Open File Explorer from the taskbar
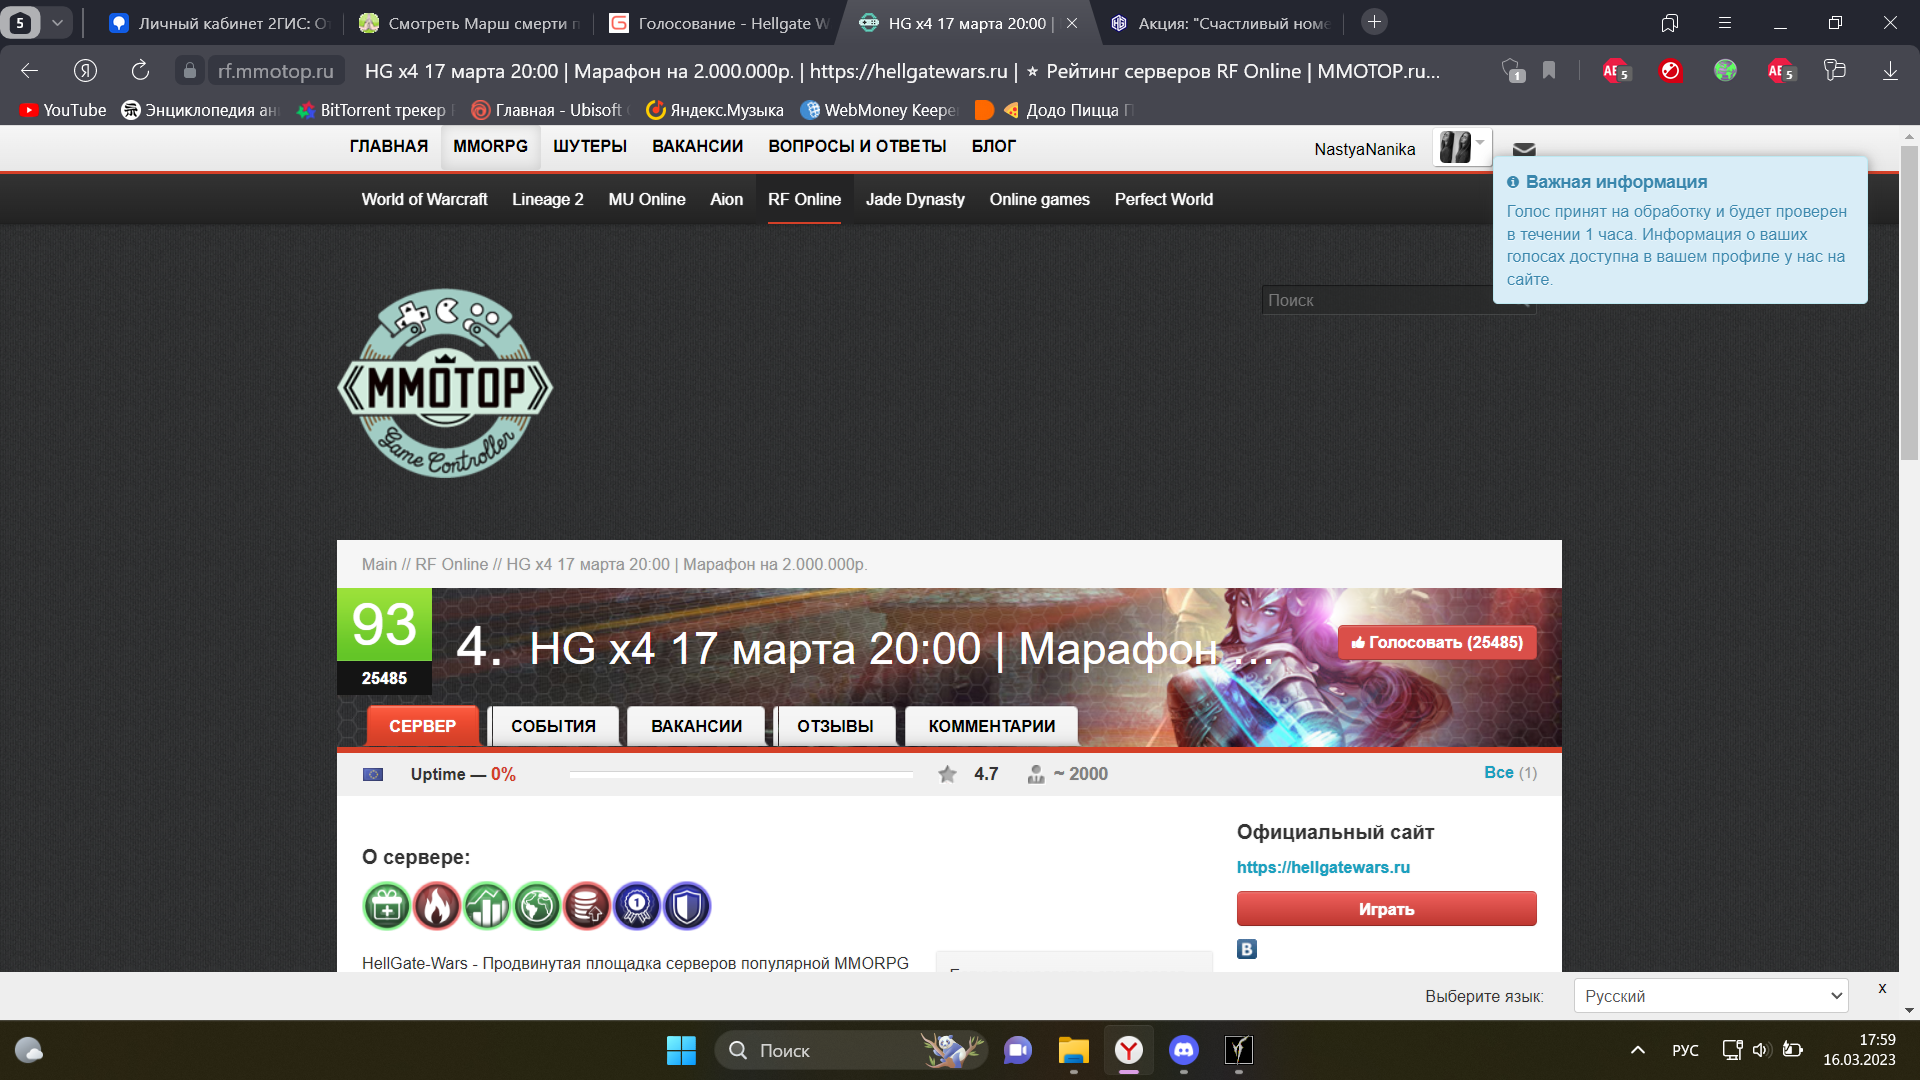Screen dimensions: 1920x1080 coord(1073,1050)
